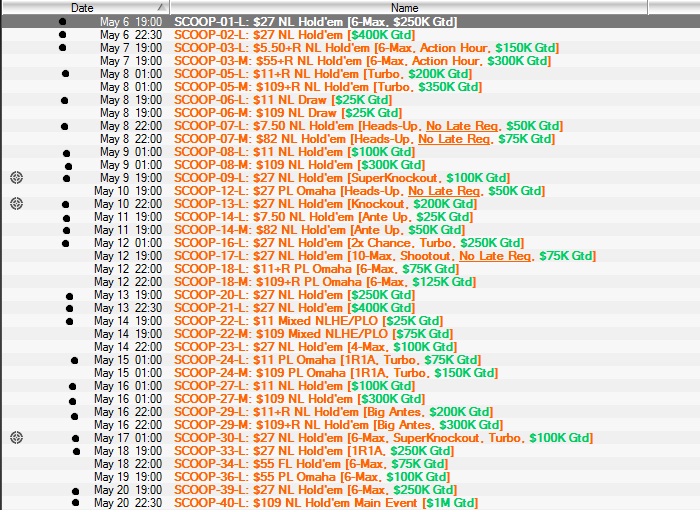700x512 pixels.
Task: Select SCOOP-39-L 6-Max $250K Gtd row
Action: click(350, 490)
